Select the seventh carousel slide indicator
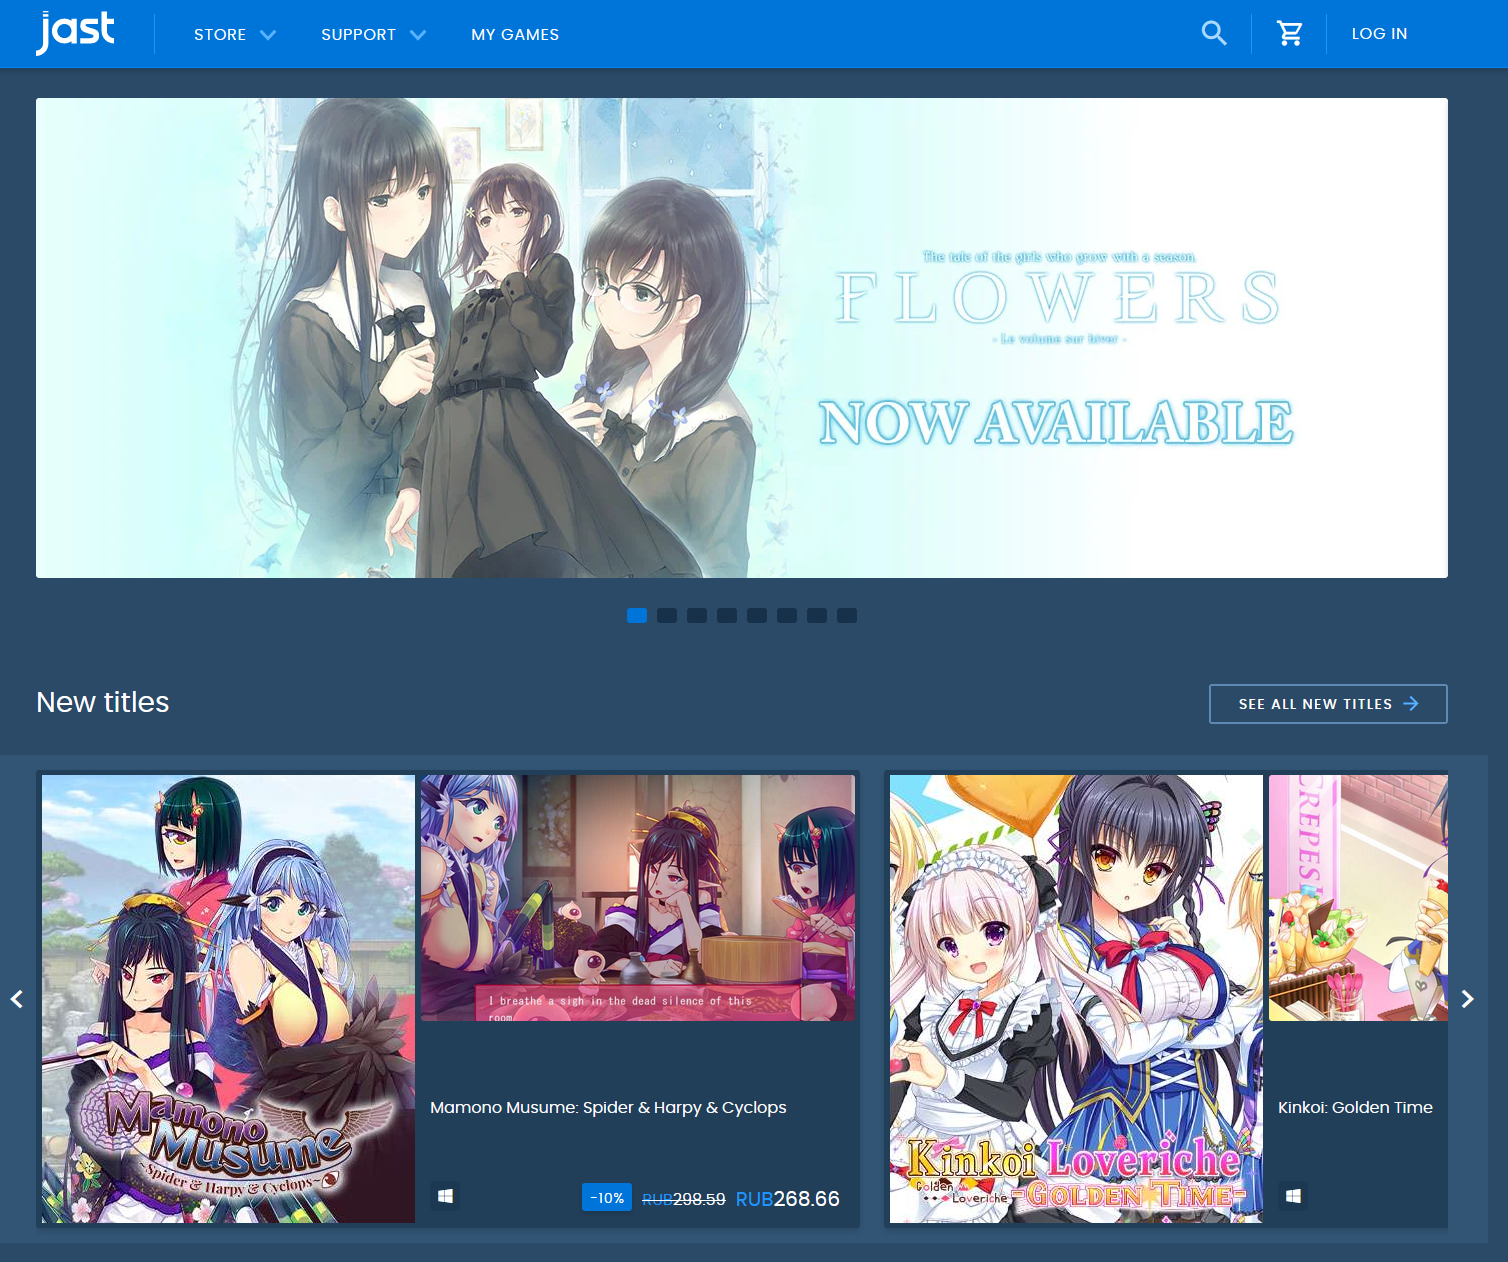The width and height of the screenshot is (1508, 1262). 817,615
